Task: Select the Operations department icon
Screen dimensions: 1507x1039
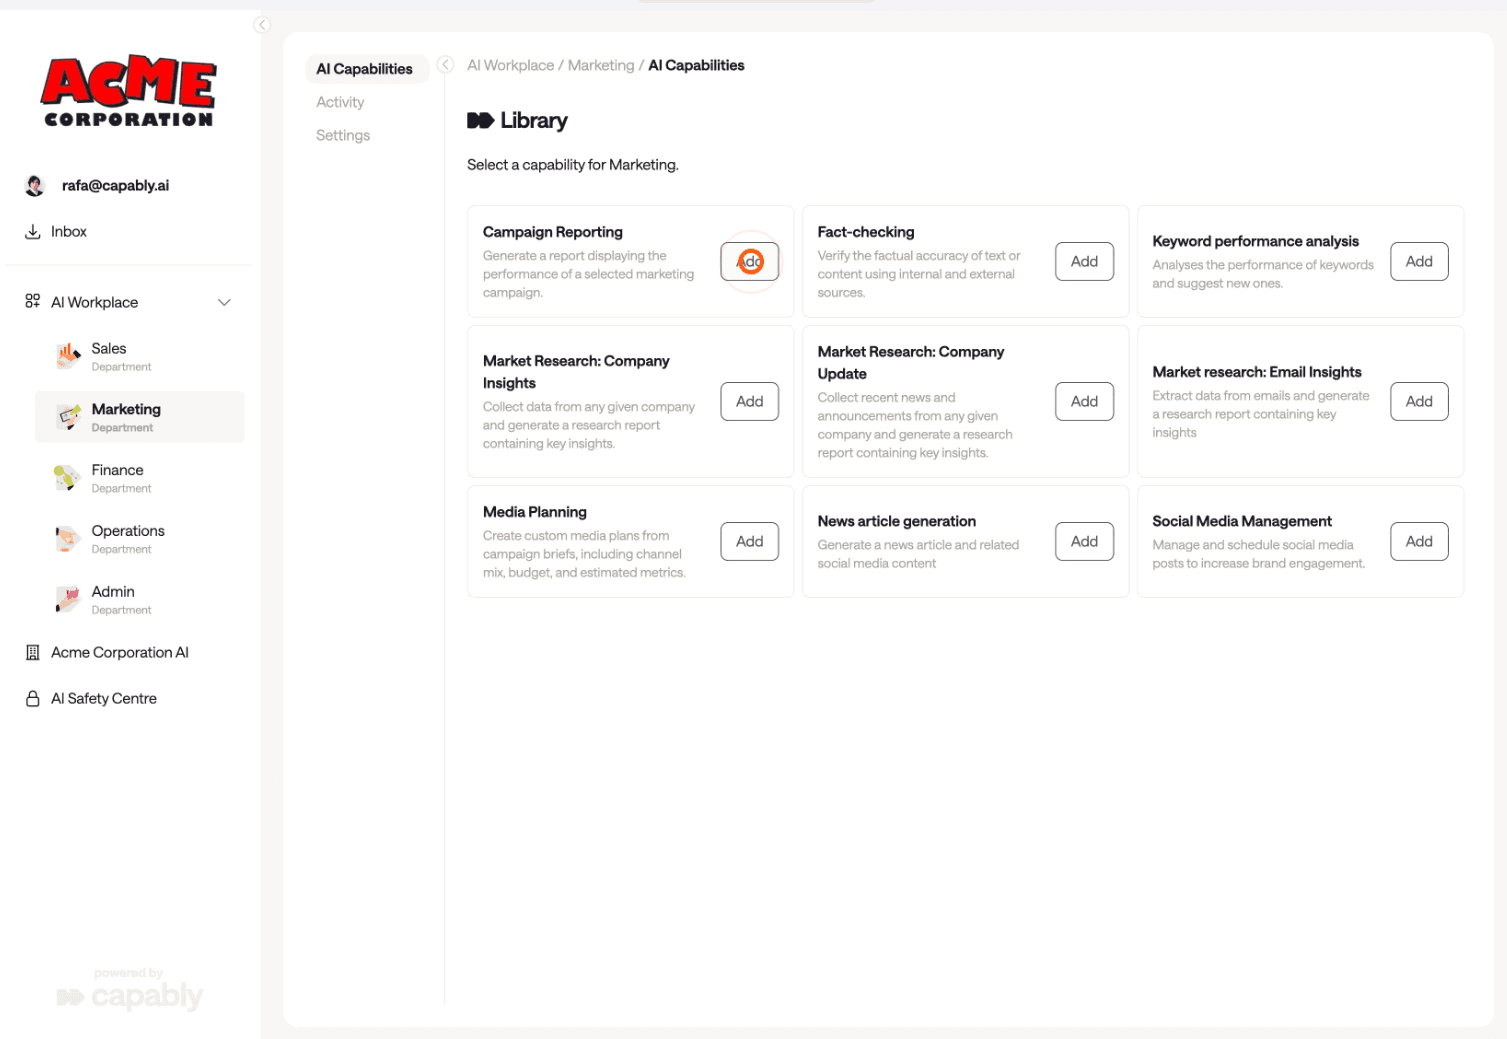Action: coord(67,538)
